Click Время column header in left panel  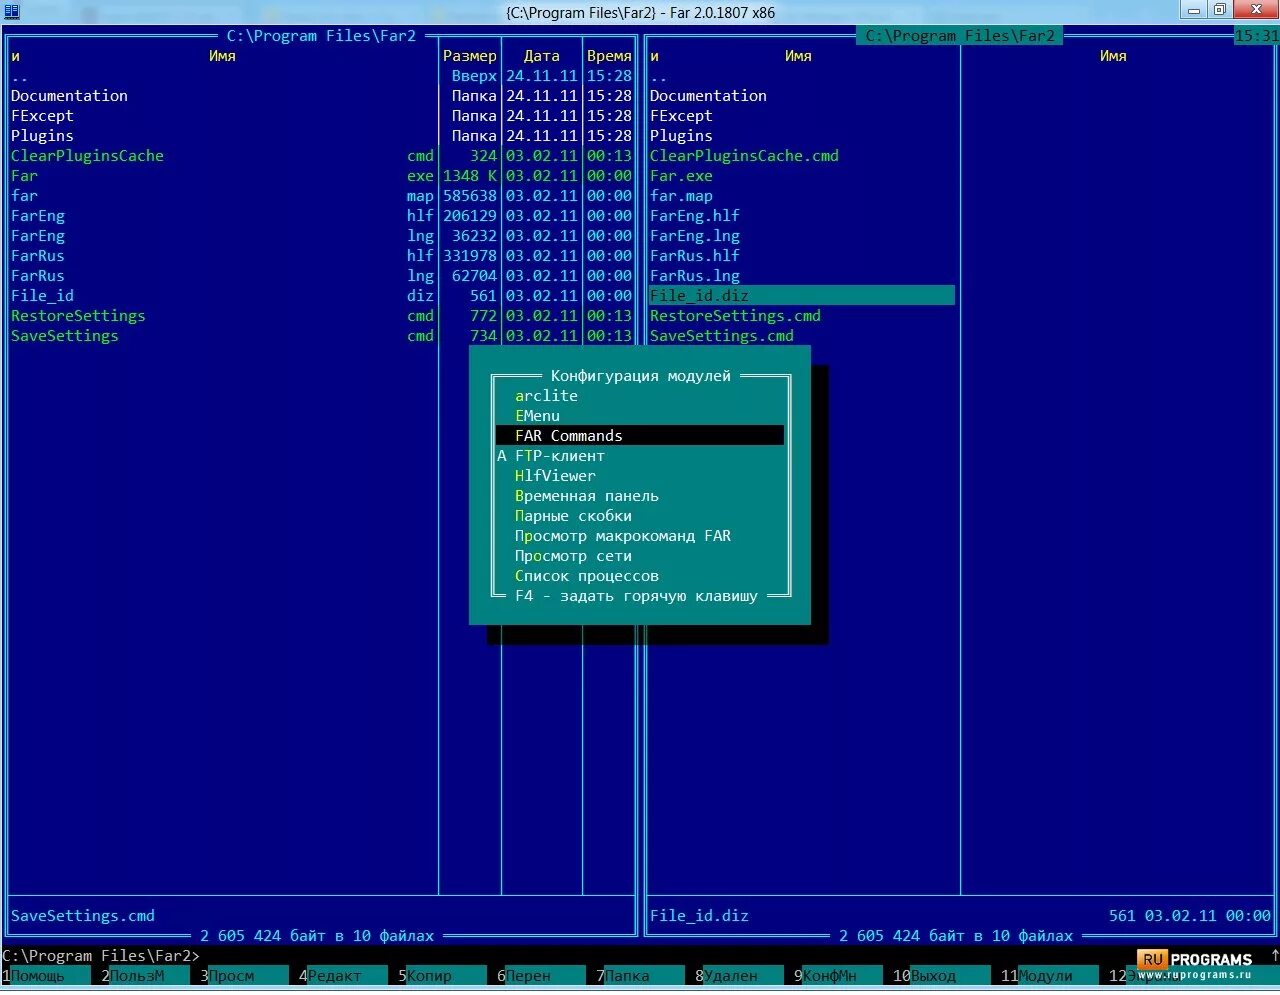point(609,56)
